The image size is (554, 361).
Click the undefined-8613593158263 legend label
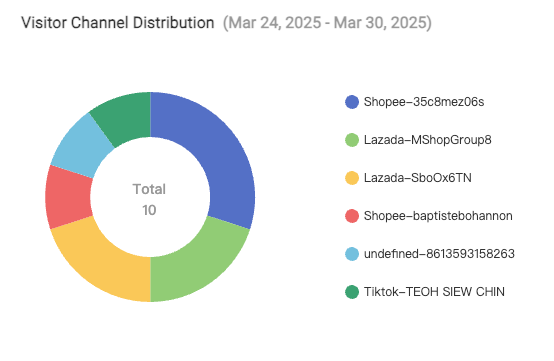[439, 254]
